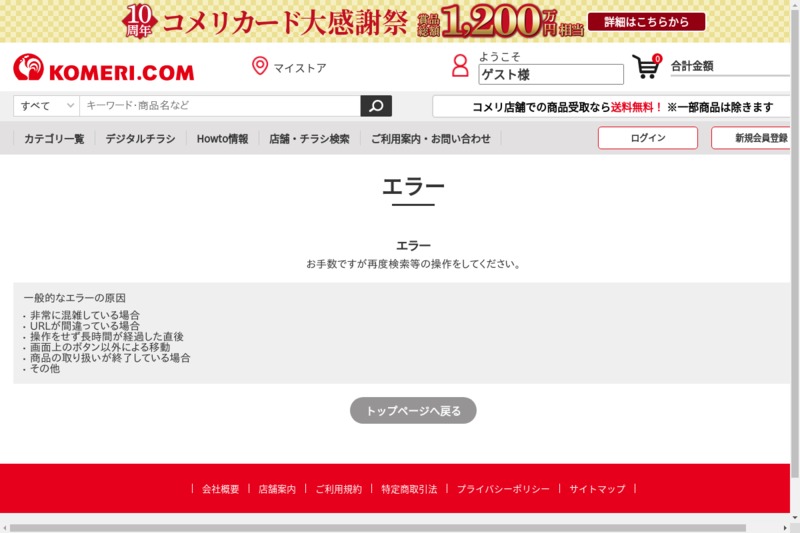Click 詳細はこちらから on the banner
800x533 pixels.
pyautogui.click(x=647, y=21)
